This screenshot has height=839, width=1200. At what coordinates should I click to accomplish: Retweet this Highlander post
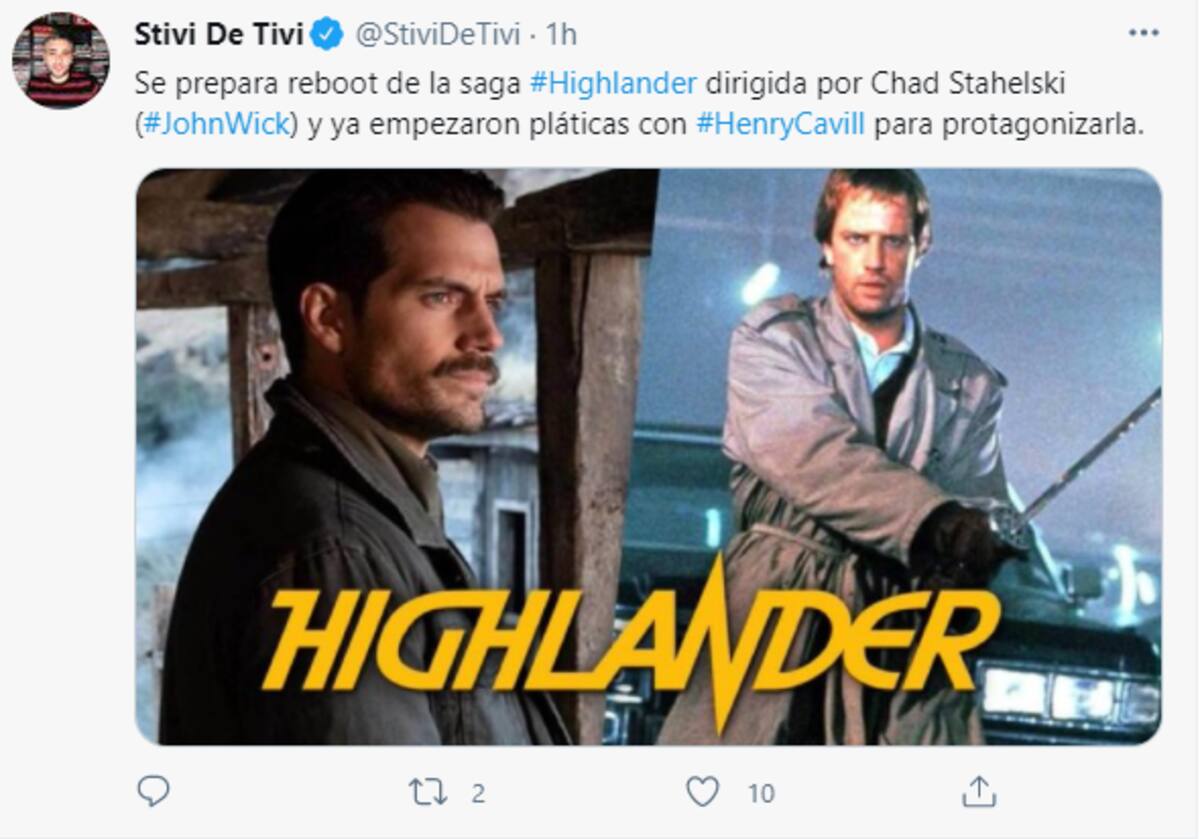(428, 792)
